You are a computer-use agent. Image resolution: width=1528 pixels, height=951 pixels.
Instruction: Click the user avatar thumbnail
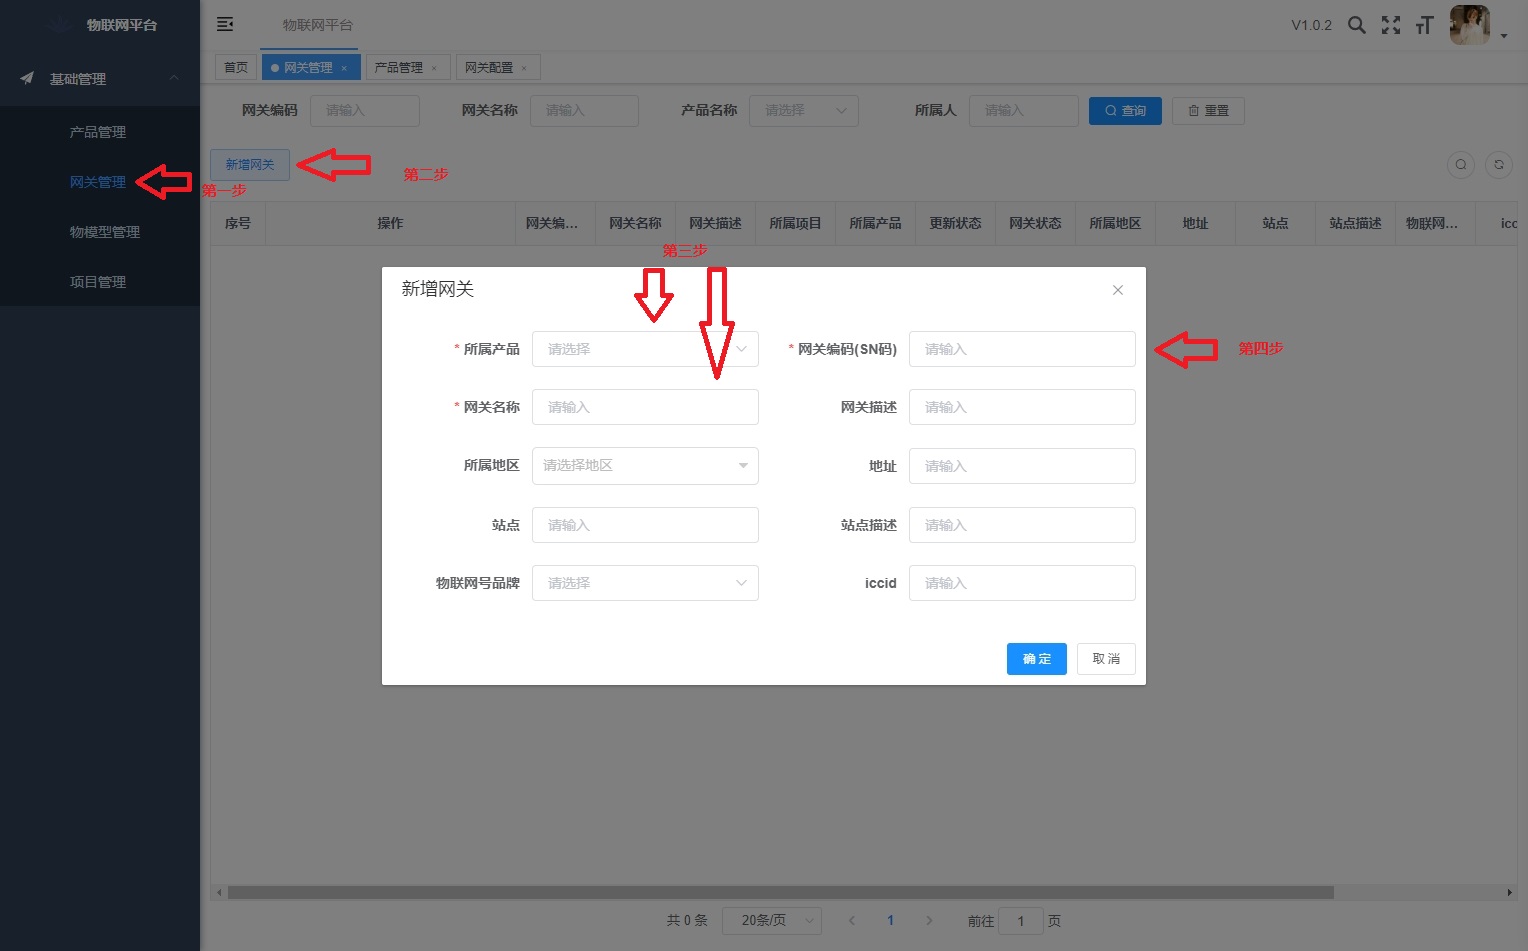(x=1469, y=25)
